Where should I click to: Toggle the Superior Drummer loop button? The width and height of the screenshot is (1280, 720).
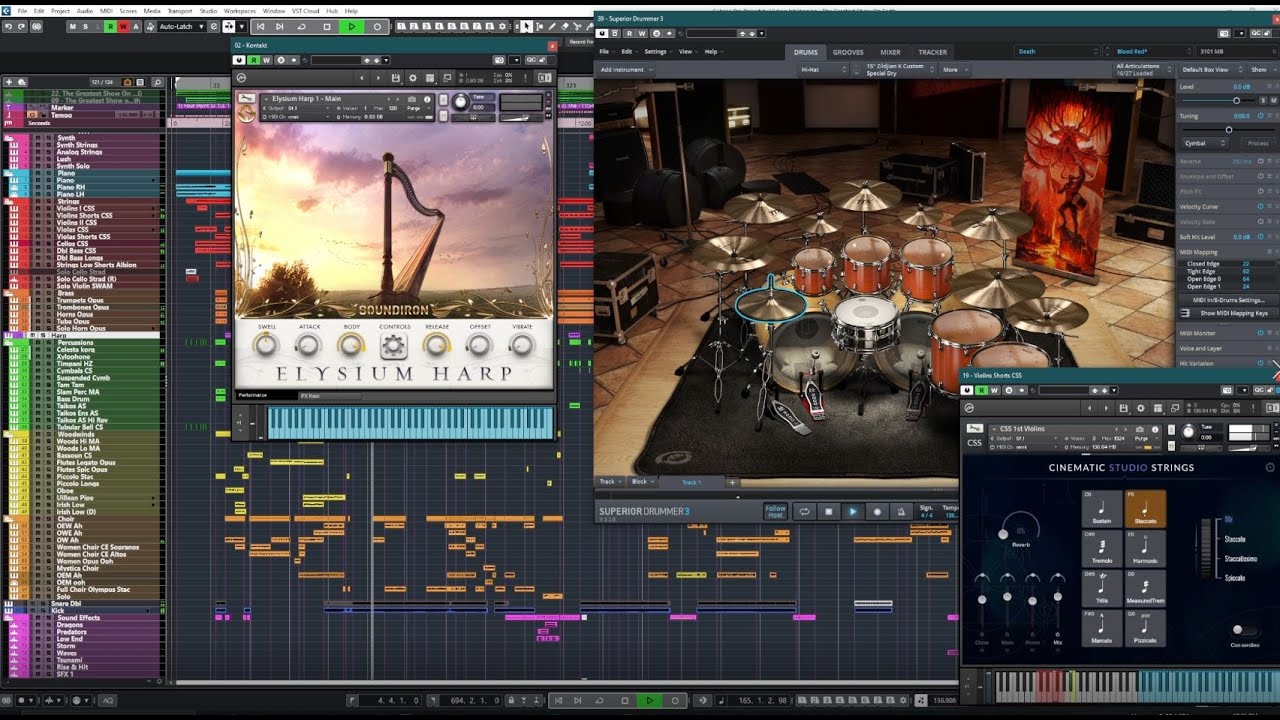tap(804, 512)
